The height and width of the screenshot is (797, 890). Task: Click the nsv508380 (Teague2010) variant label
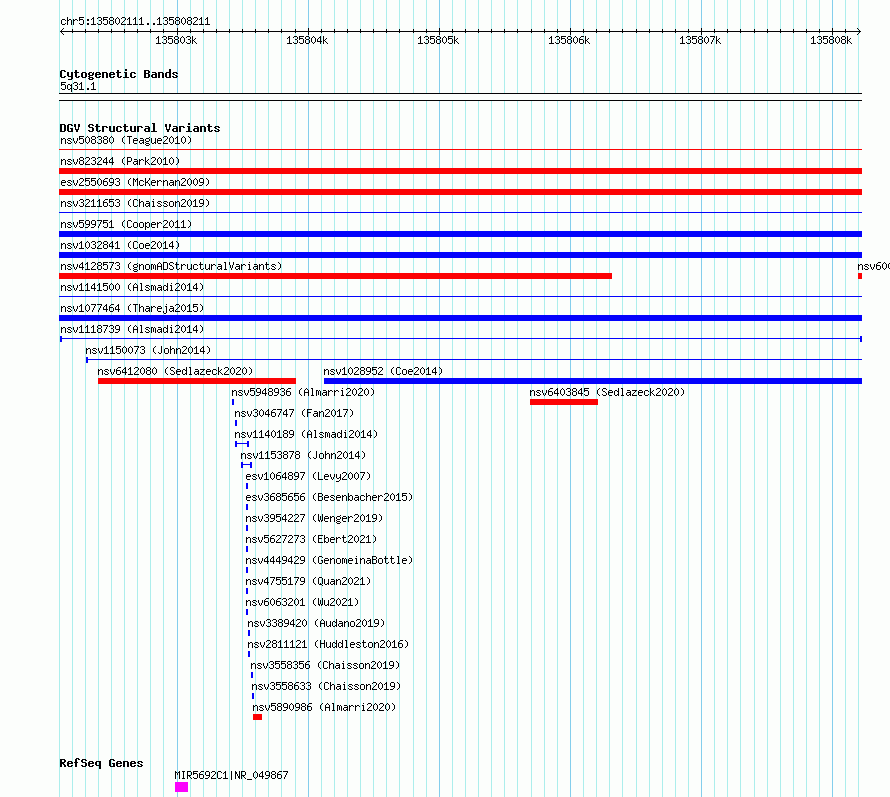point(126,140)
